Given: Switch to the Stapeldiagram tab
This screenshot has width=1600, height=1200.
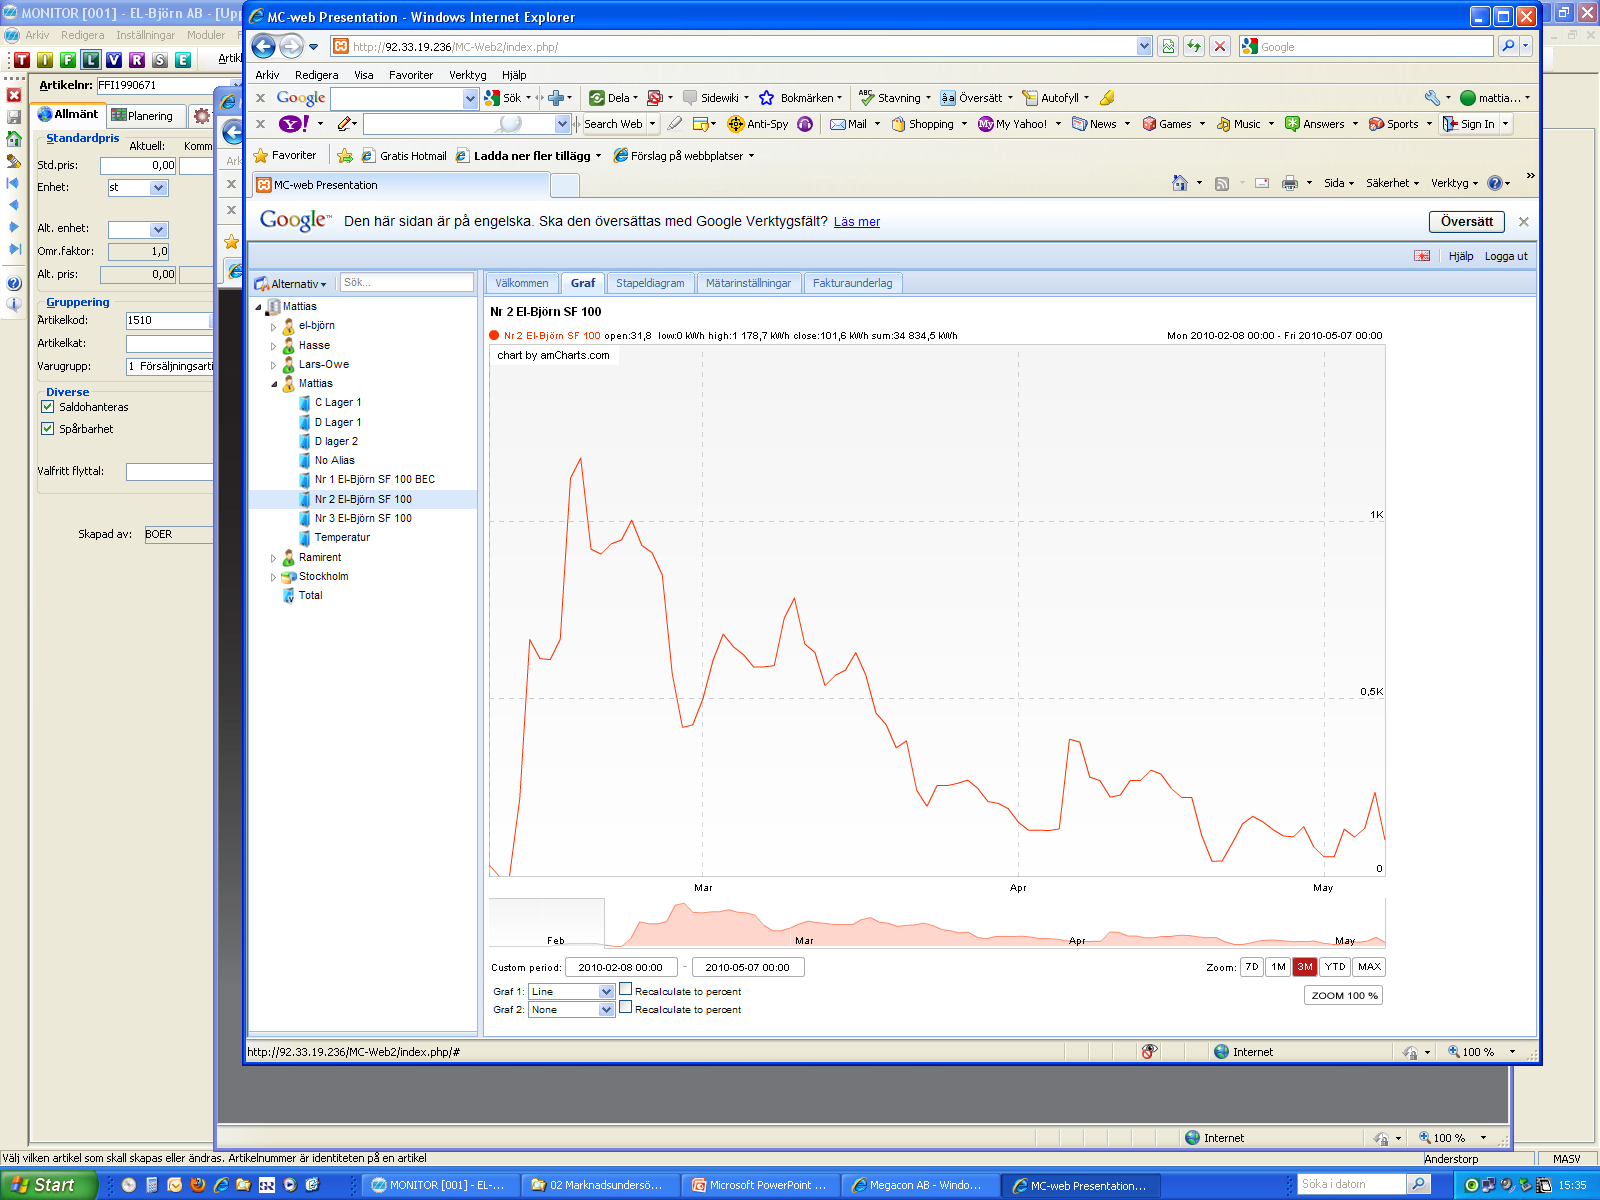Looking at the screenshot, I should pyautogui.click(x=650, y=283).
